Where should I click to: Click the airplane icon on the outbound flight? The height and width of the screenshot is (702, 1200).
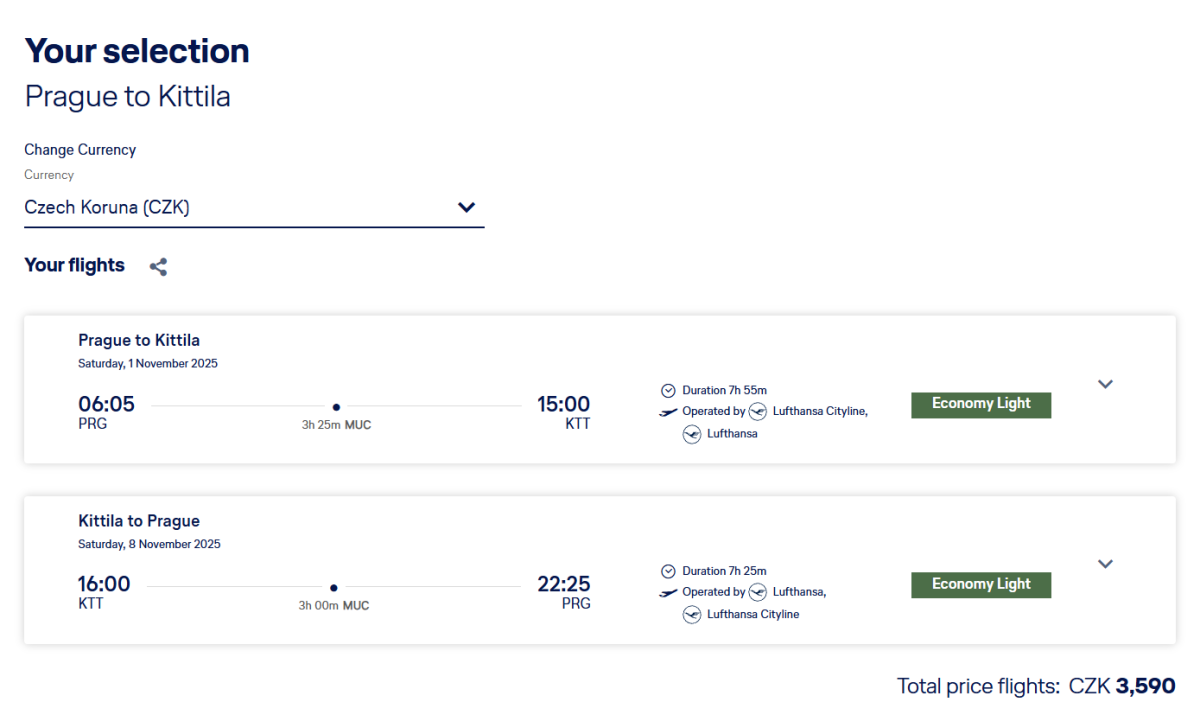(668, 412)
